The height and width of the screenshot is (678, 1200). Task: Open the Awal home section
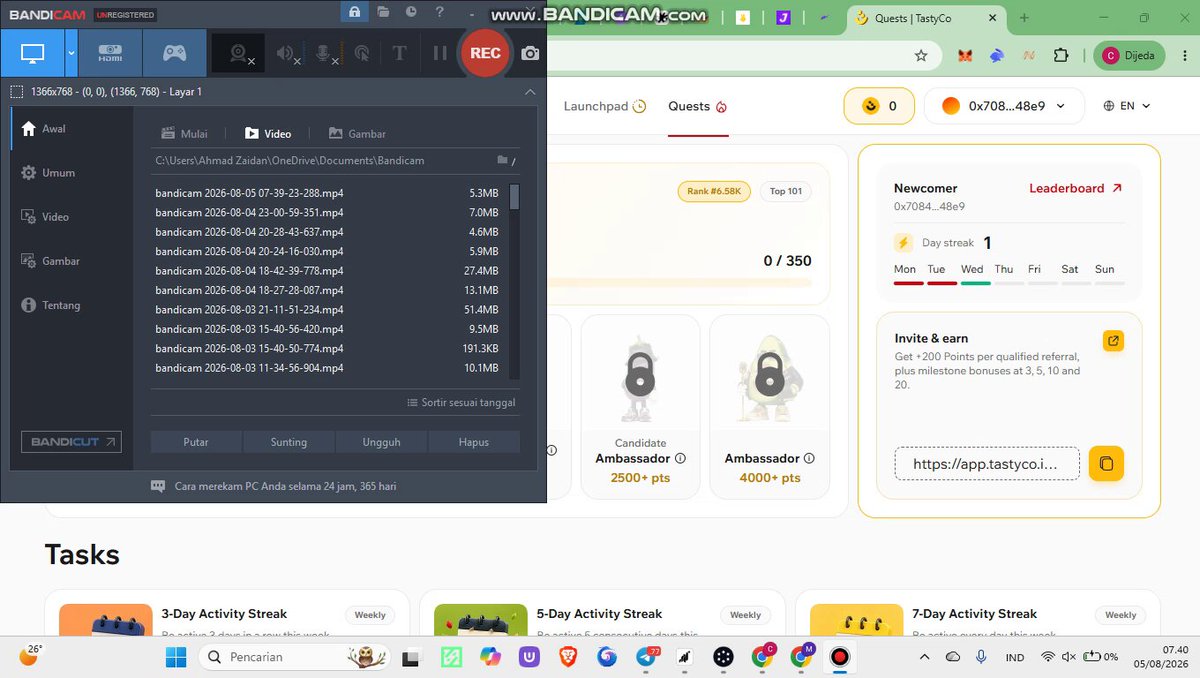72,129
